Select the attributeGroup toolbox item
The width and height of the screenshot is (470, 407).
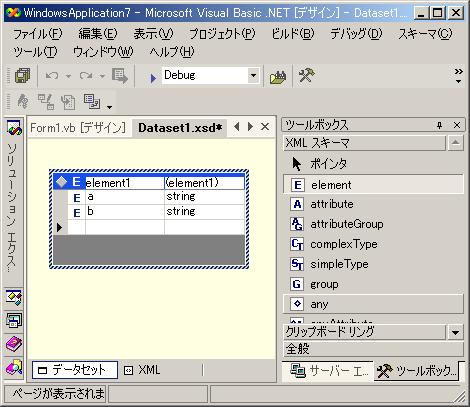point(373,224)
